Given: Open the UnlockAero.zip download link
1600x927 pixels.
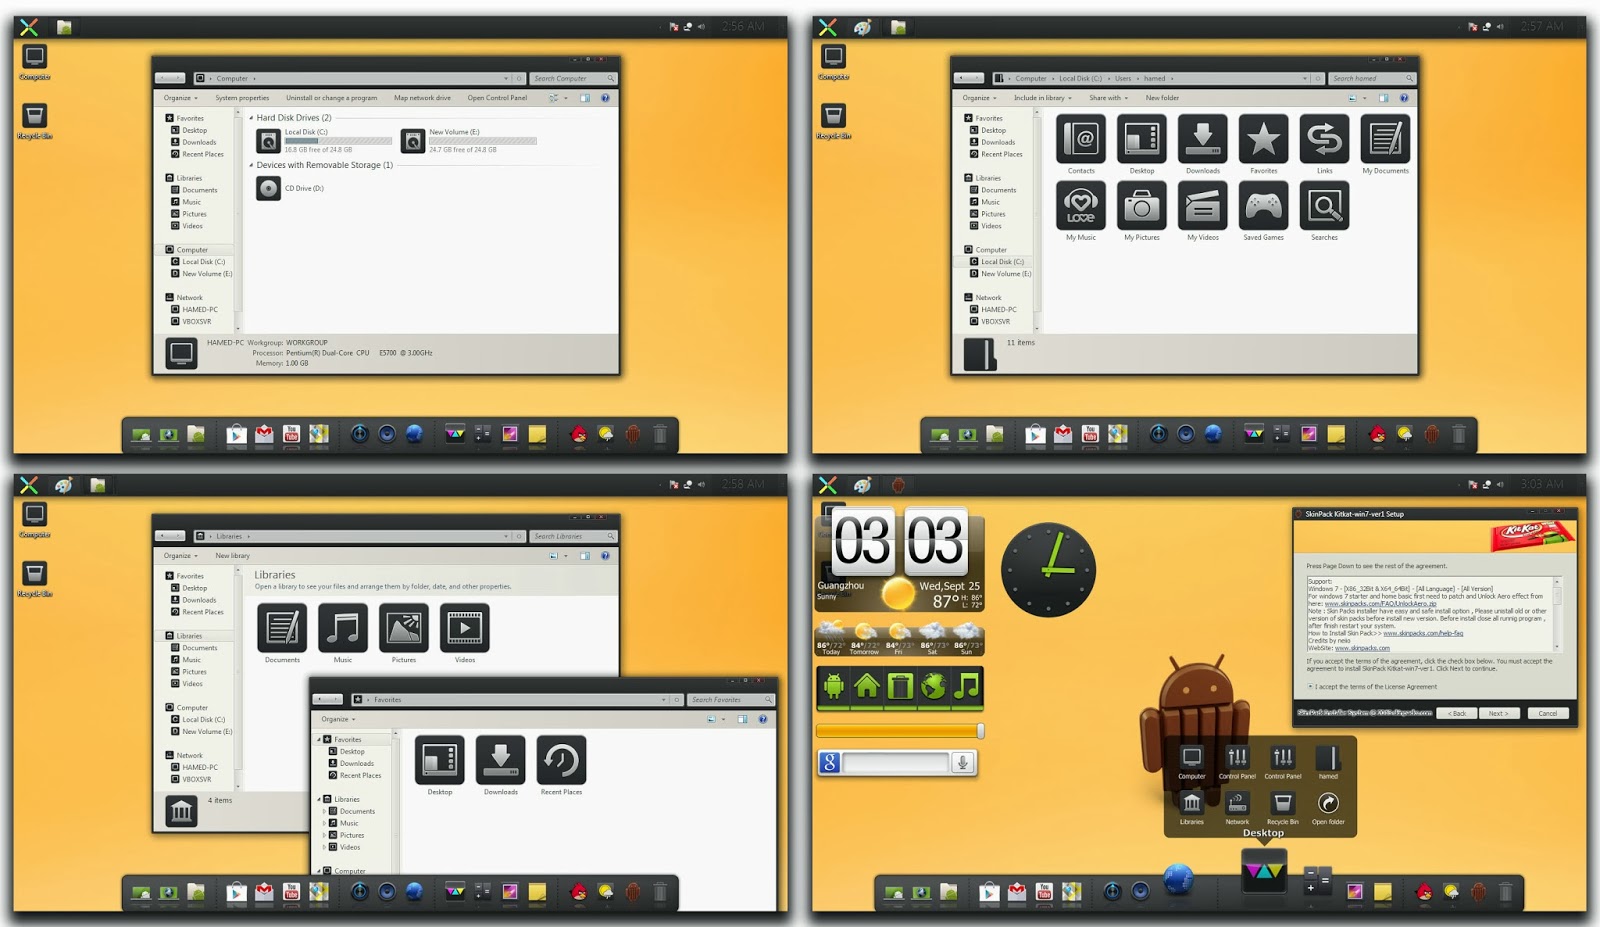Looking at the screenshot, I should [x=1381, y=604].
